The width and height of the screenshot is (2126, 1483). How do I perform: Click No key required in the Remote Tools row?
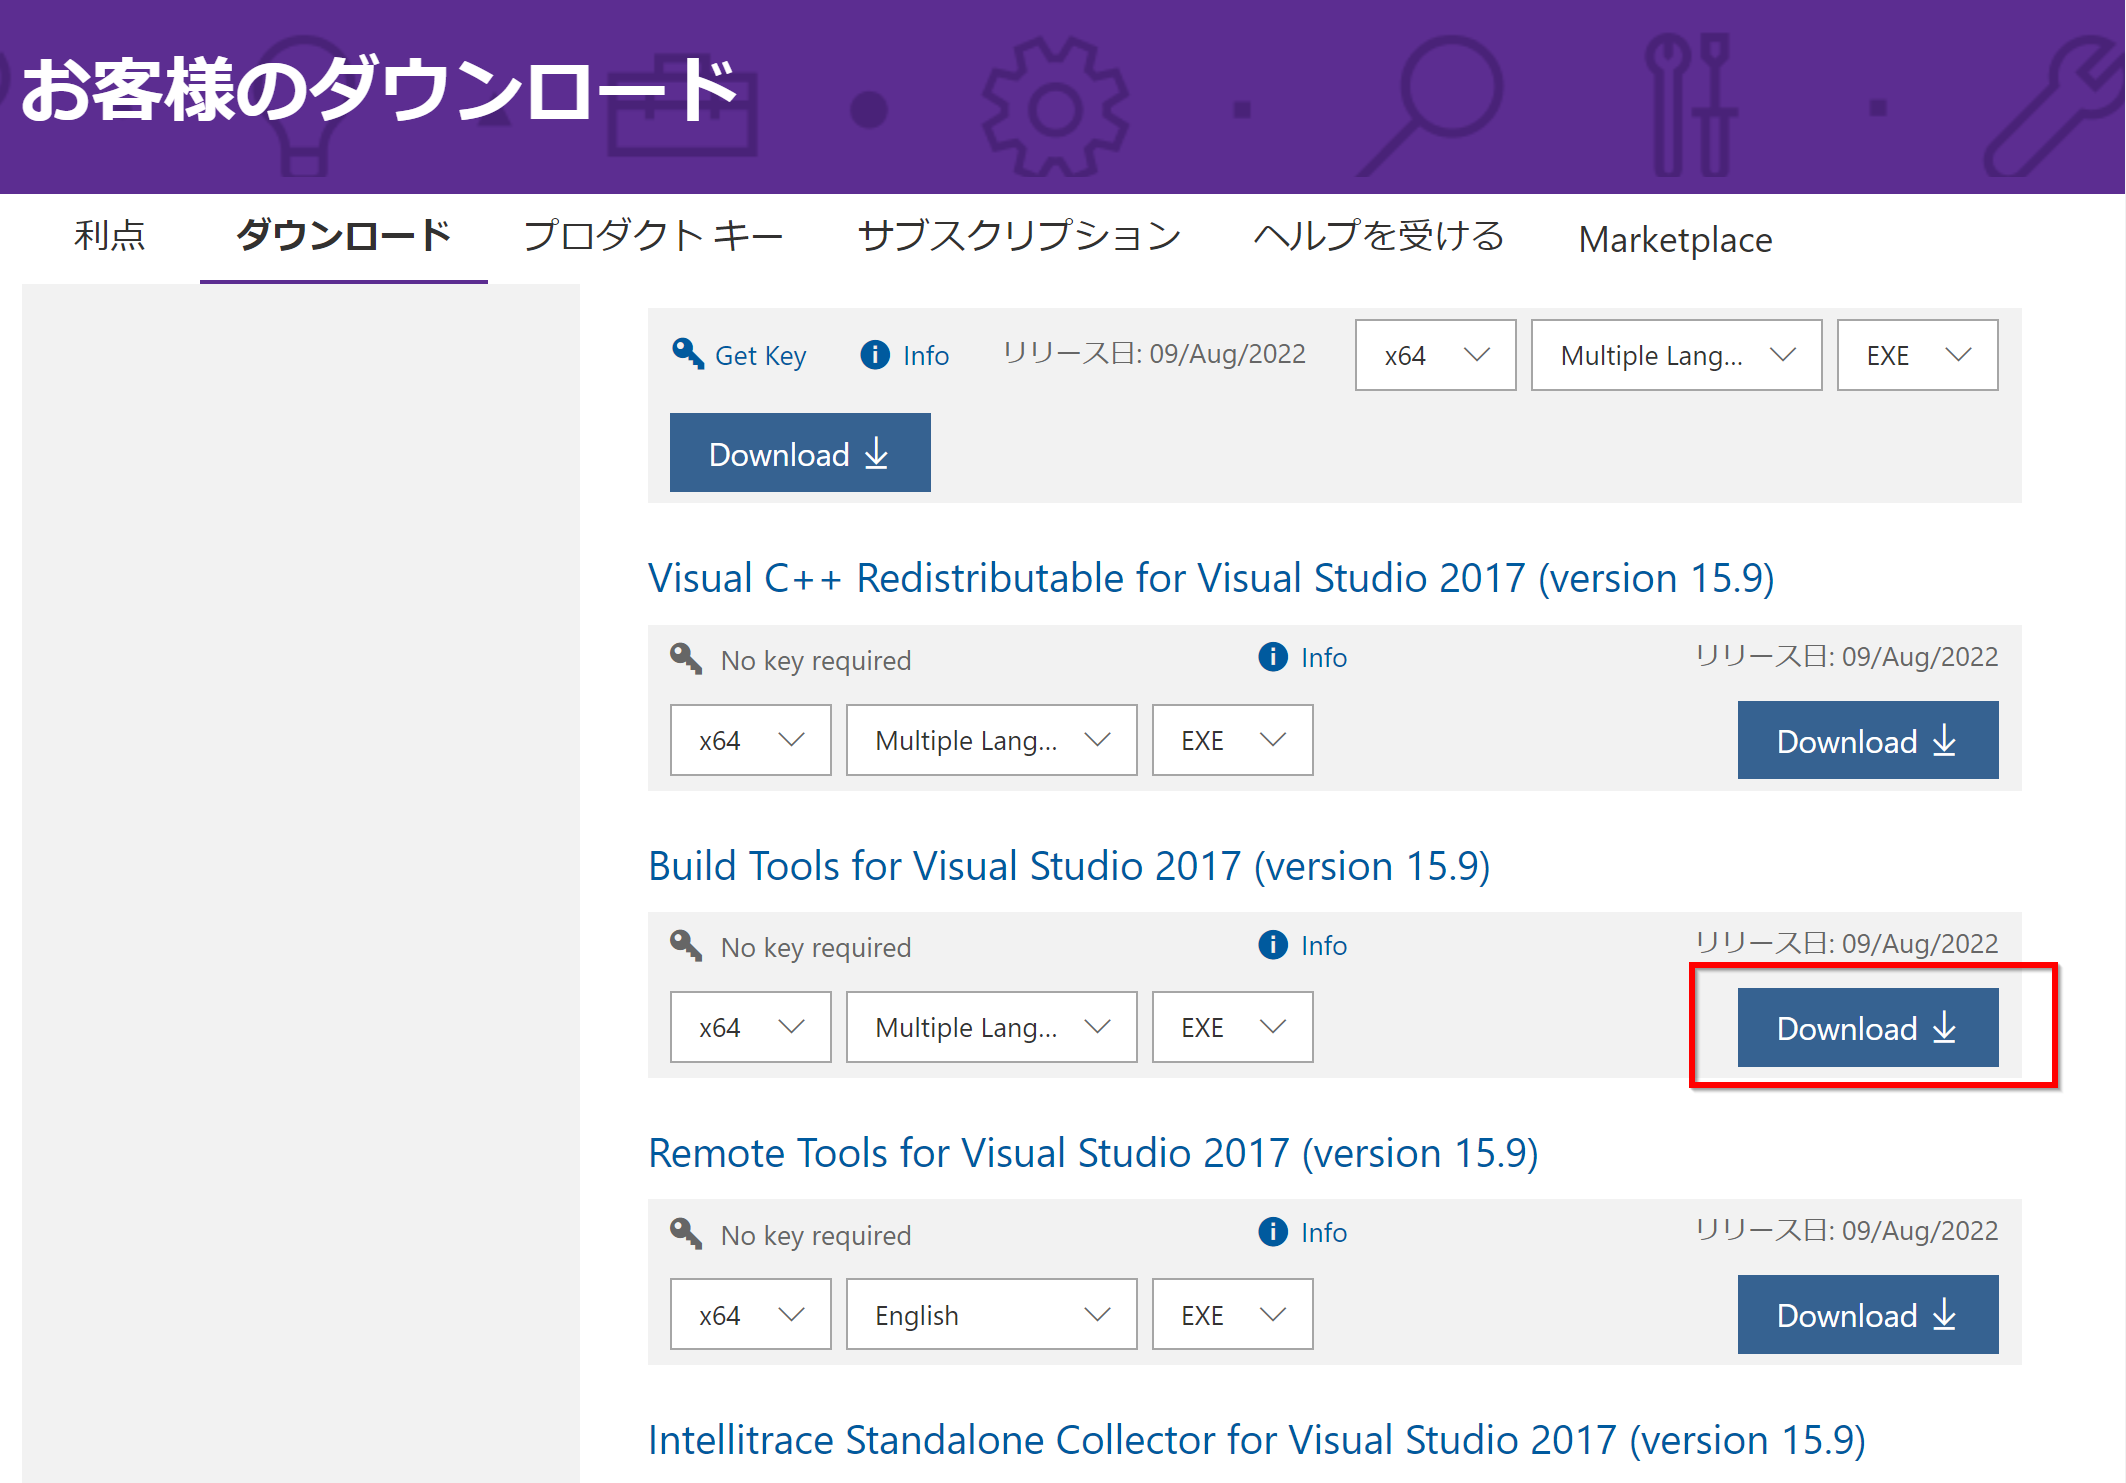point(816,1236)
